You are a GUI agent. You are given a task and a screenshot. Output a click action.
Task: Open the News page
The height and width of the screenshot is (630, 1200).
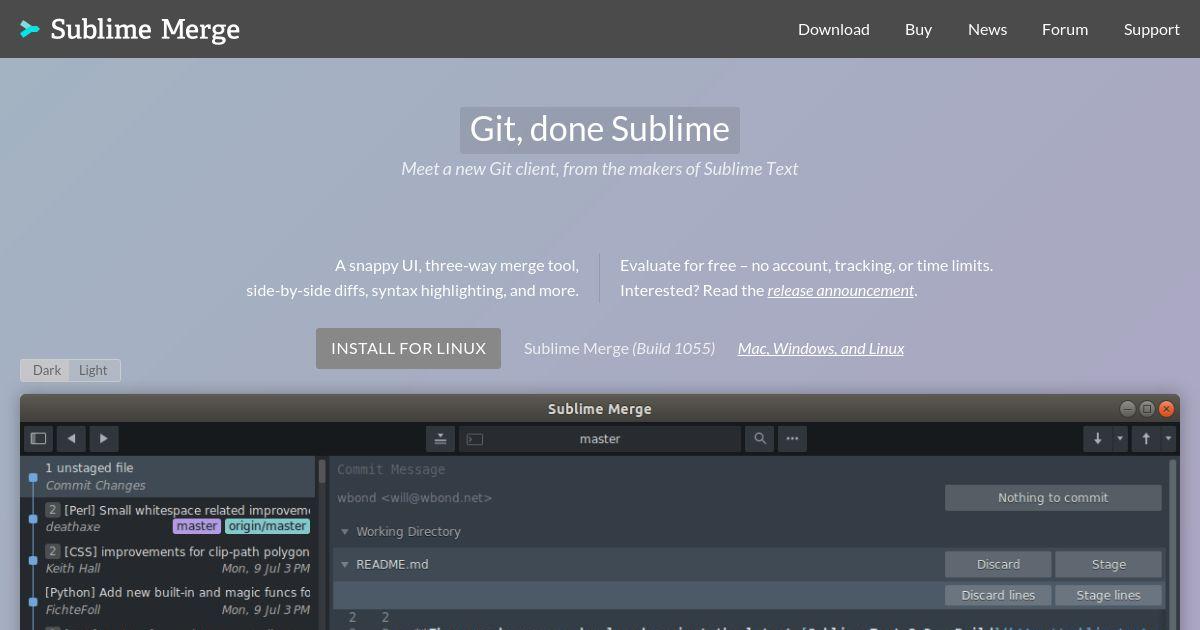point(987,29)
